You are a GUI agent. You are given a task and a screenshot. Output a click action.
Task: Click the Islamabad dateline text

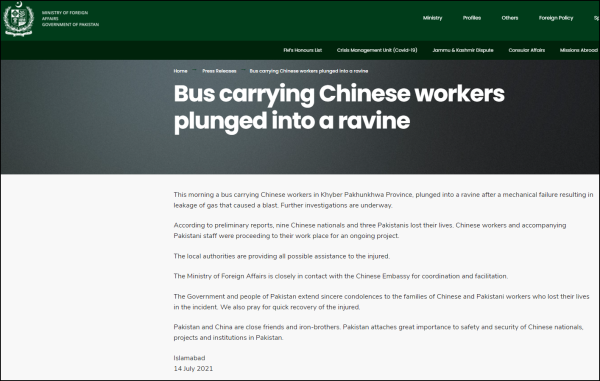point(189,358)
